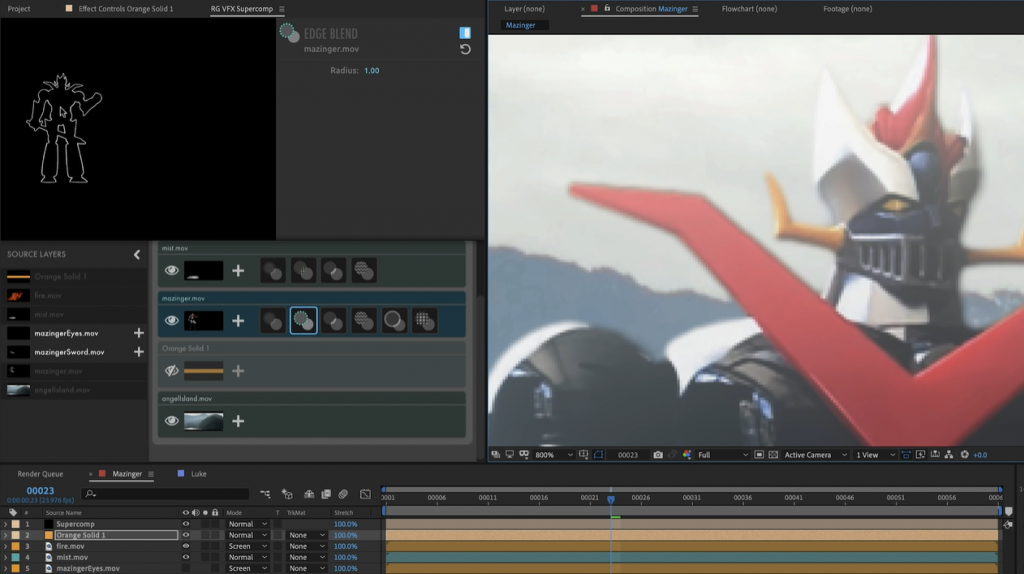The height and width of the screenshot is (574, 1024).
Task: Reset the Edge Blend effect
Action: coord(465,49)
